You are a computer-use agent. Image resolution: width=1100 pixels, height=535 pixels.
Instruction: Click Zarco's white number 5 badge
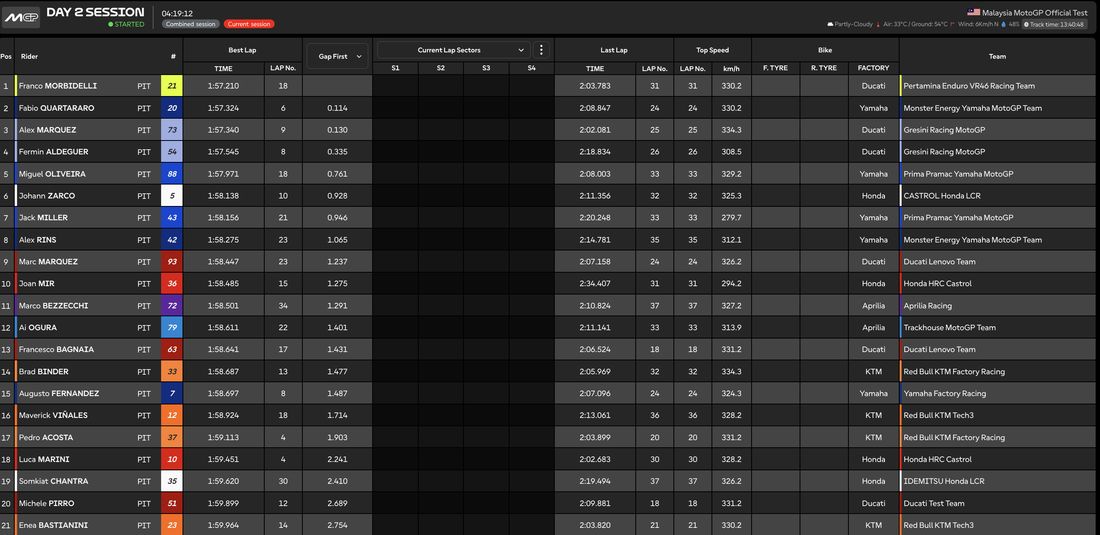(172, 196)
